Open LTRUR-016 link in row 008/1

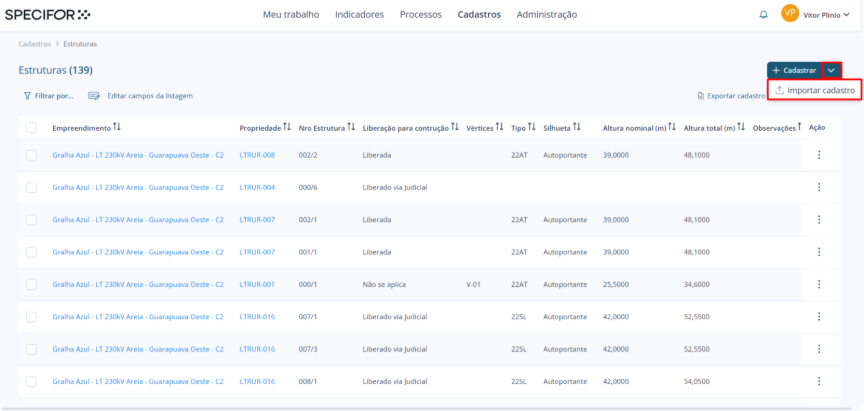click(x=257, y=381)
